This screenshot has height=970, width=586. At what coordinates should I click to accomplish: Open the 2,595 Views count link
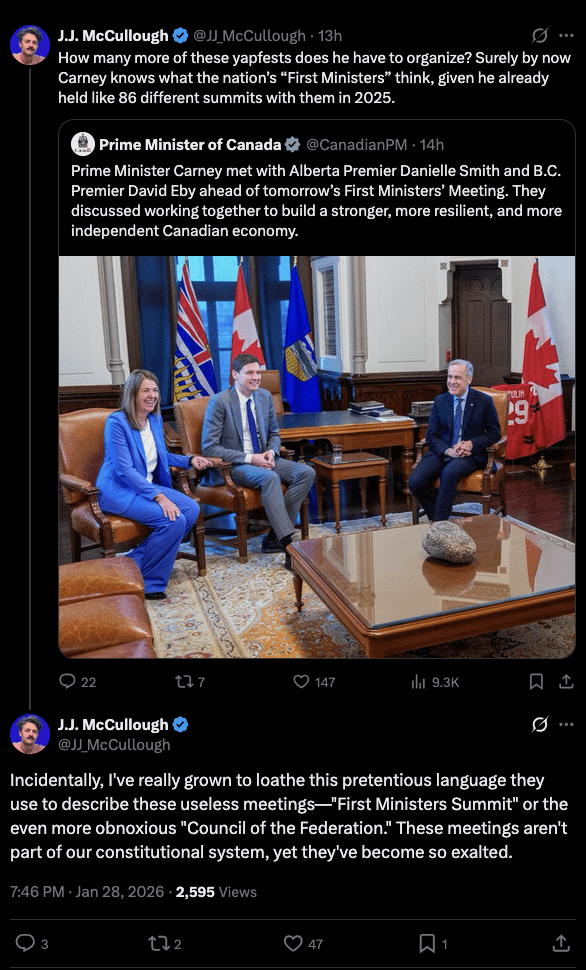(x=216, y=891)
